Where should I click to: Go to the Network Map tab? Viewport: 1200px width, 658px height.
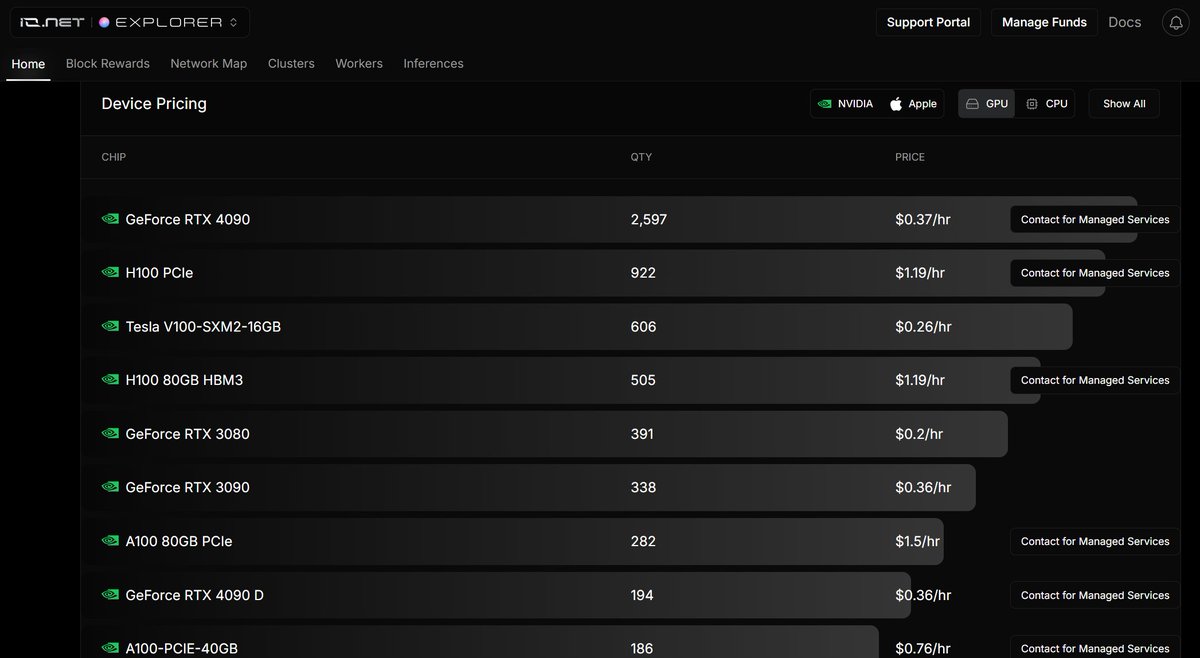pyautogui.click(x=209, y=63)
